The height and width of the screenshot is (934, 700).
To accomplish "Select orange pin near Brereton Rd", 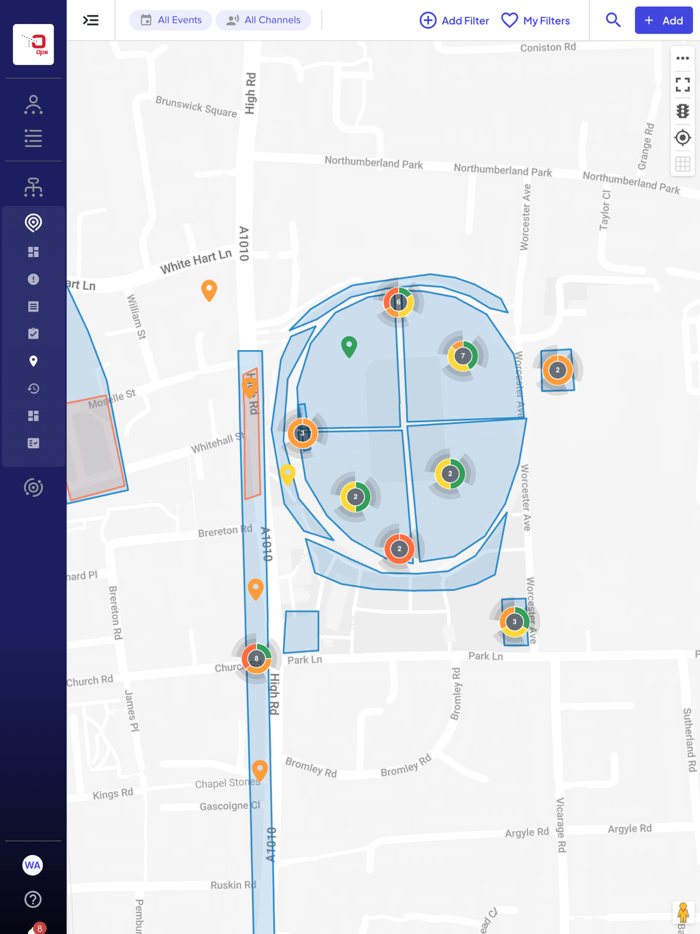I will click(256, 590).
